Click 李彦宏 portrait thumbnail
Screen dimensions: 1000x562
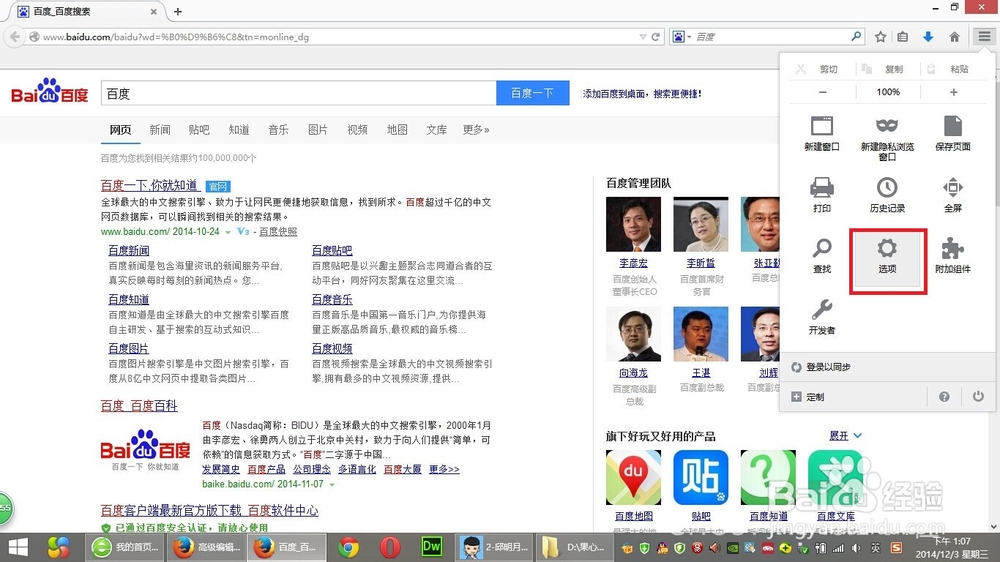633,224
